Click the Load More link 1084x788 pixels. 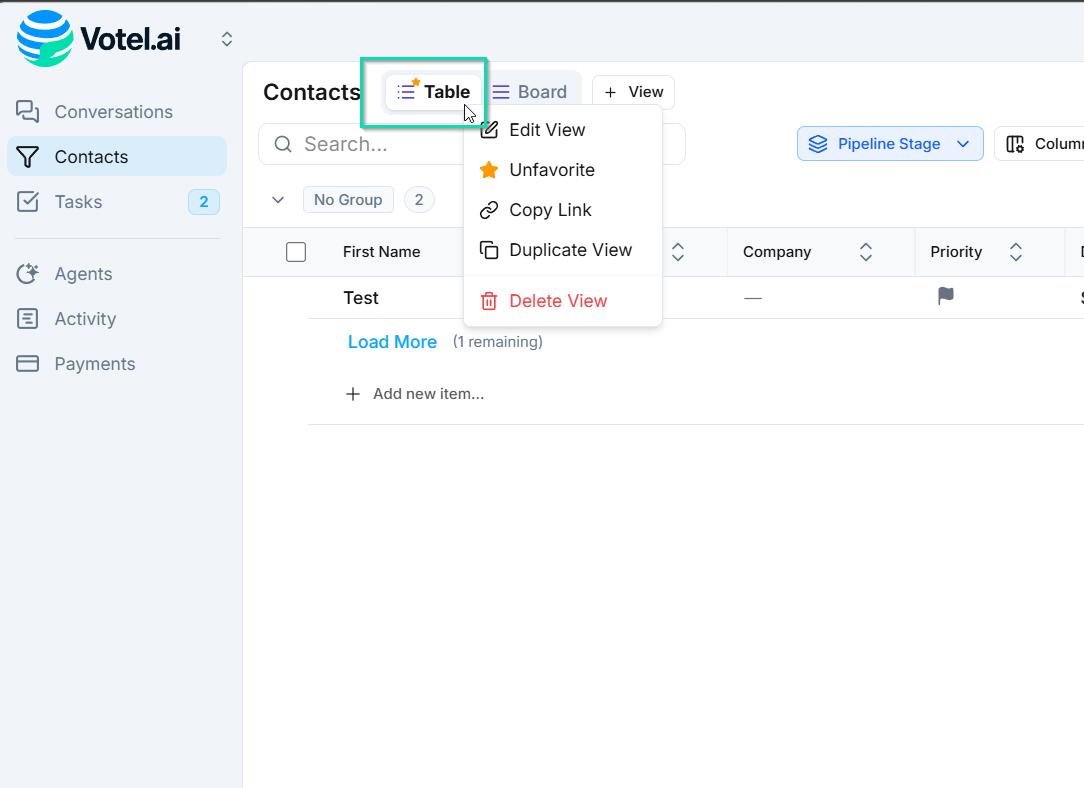tap(392, 342)
